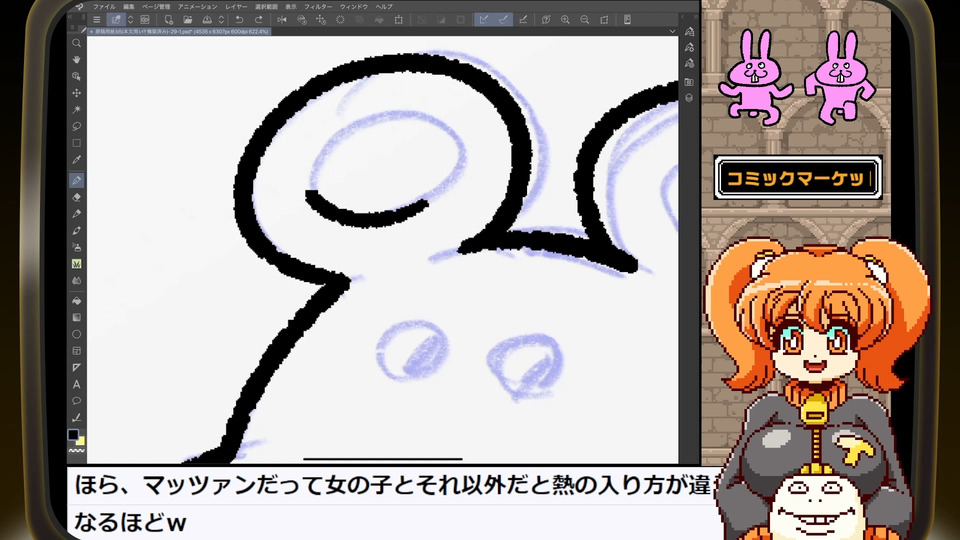The width and height of the screenshot is (960, 540).
Task: Expand the stepper beside CLIP STUDIO icon
Action: 130,20
